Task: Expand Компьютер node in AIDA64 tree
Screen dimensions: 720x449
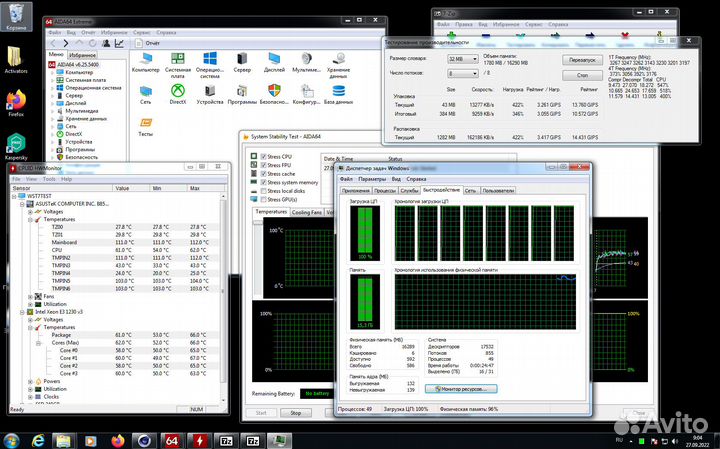Action: pyautogui.click(x=52, y=73)
